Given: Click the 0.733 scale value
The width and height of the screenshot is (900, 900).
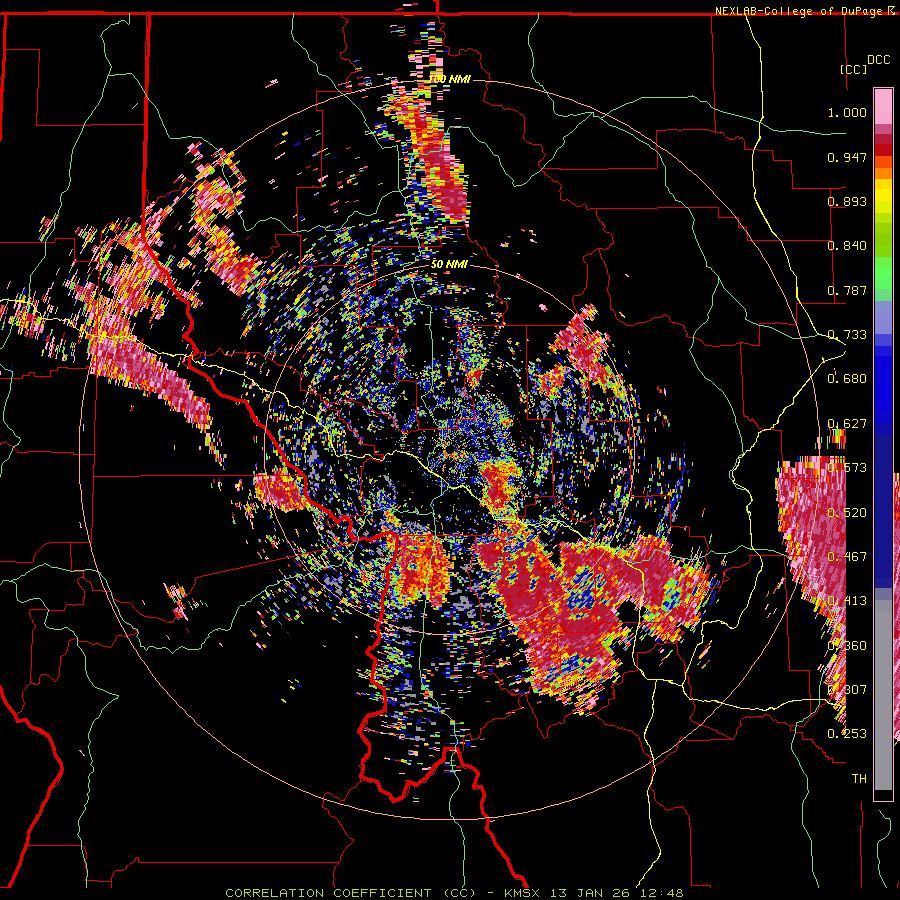Looking at the screenshot, I should click(847, 335).
